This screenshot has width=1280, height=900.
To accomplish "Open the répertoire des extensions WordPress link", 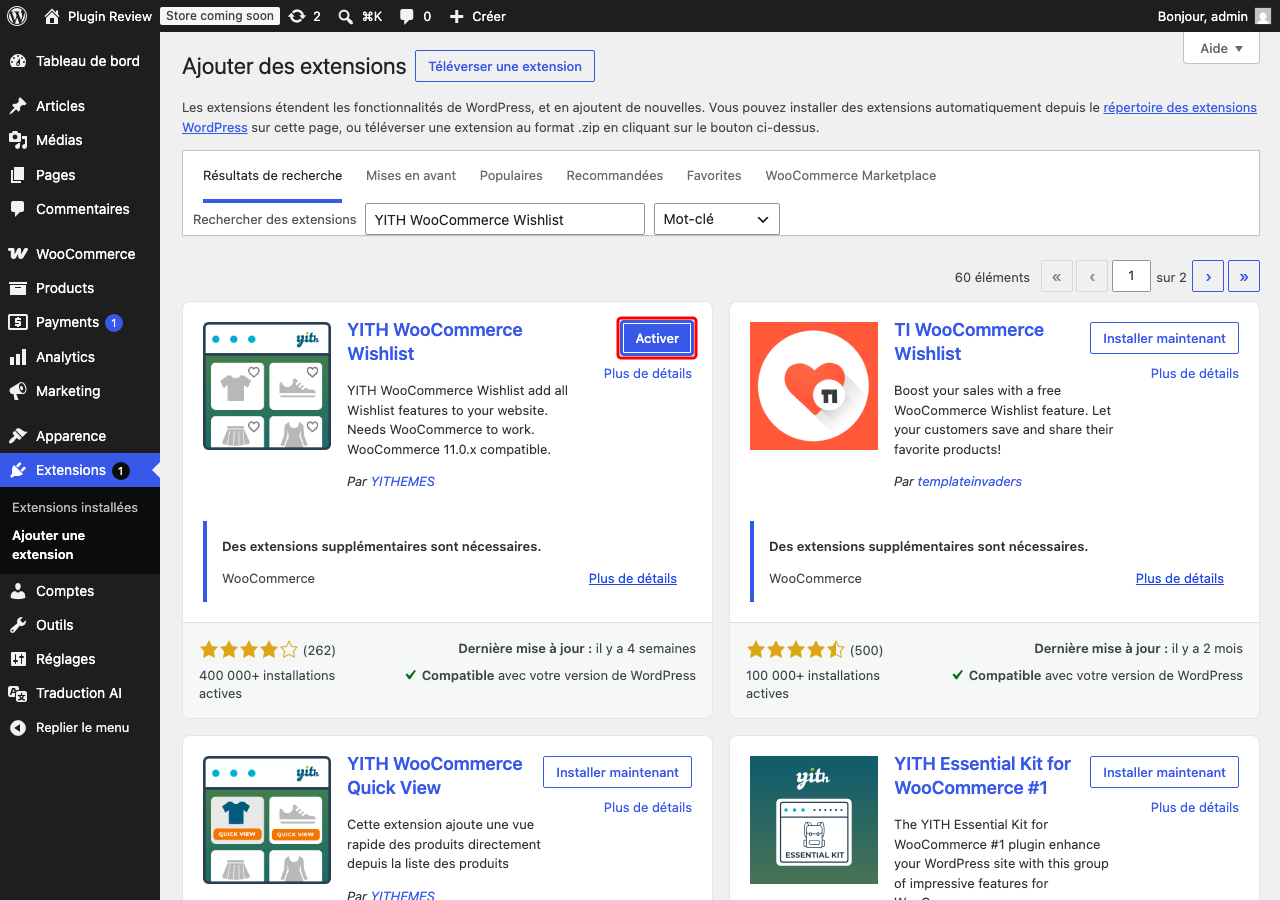I will pos(1180,108).
